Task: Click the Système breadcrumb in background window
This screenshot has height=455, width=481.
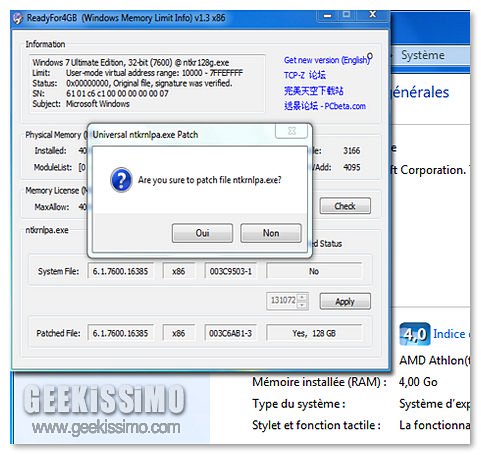Action: click(x=423, y=55)
